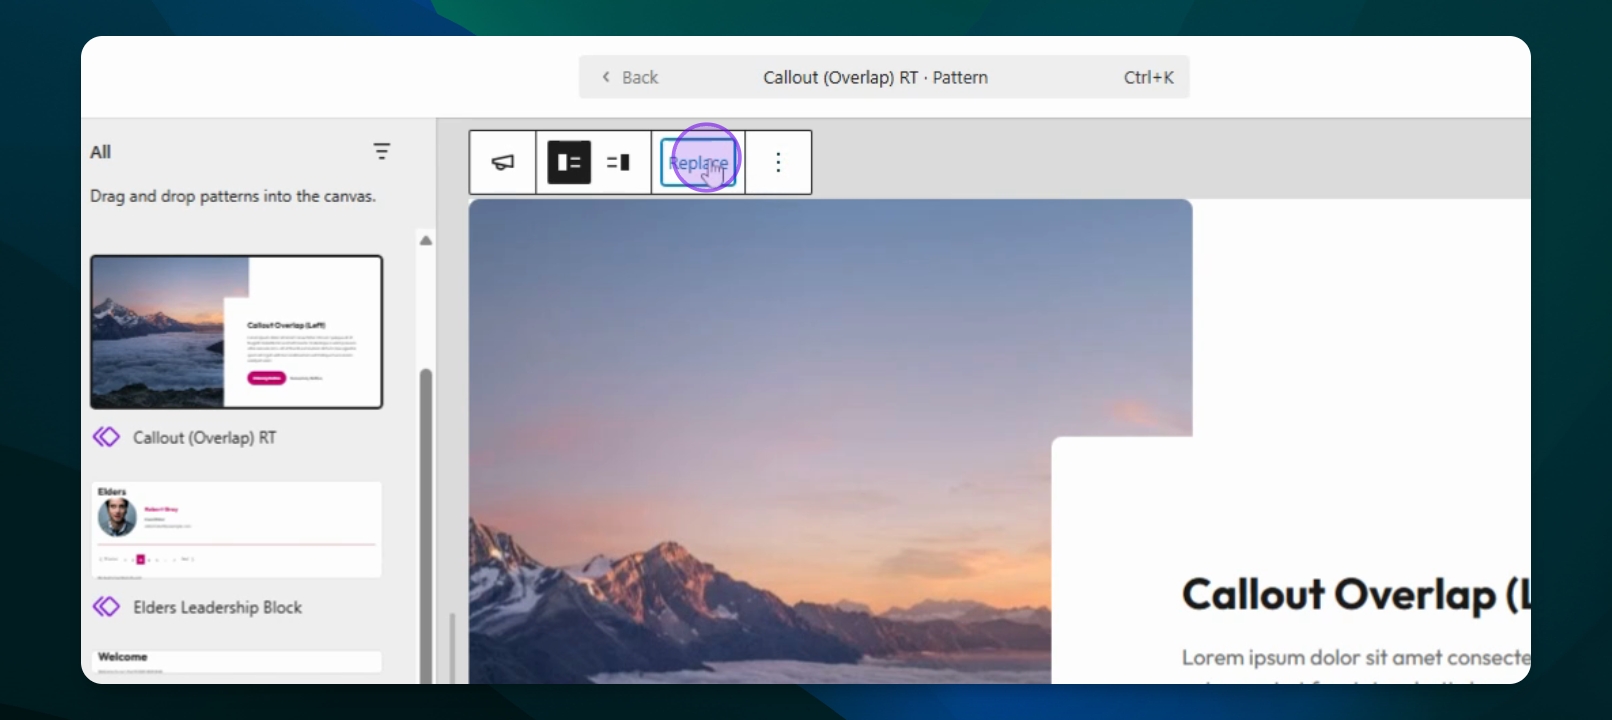Open the block options three-dot menu
The image size is (1612, 720).
[778, 162]
